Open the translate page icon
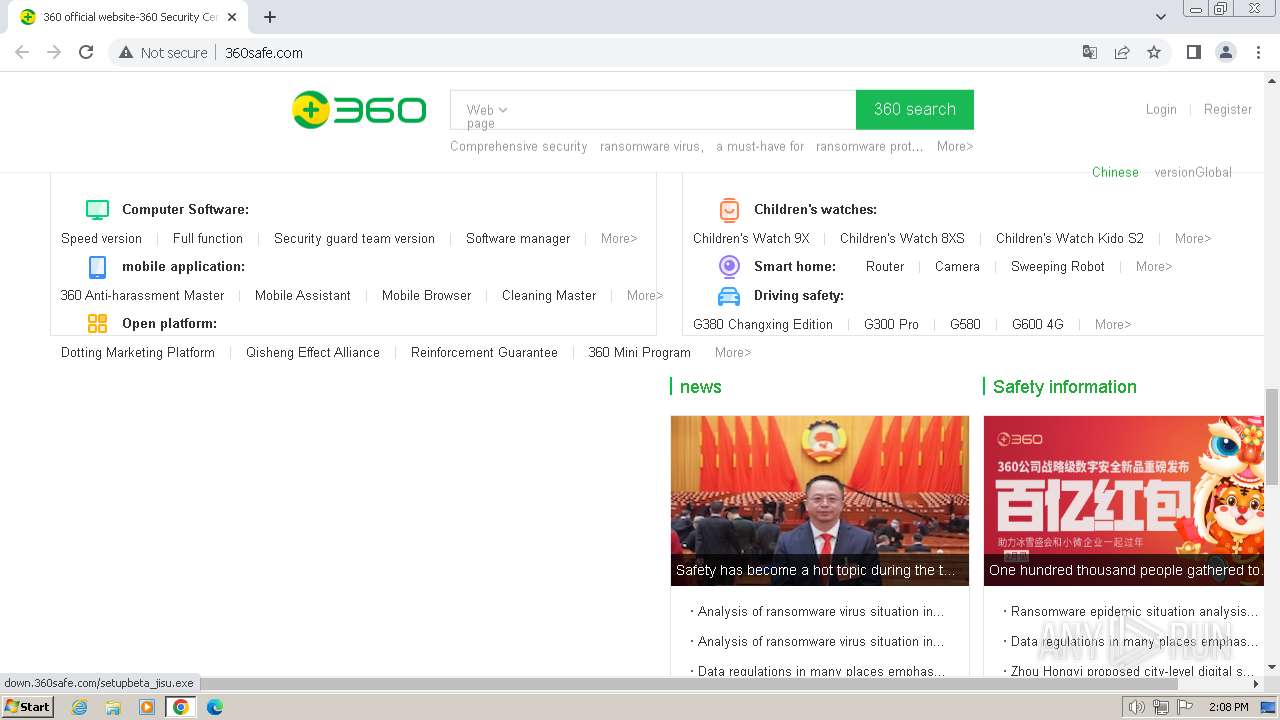Viewport: 1280px width, 720px height. tap(1090, 52)
